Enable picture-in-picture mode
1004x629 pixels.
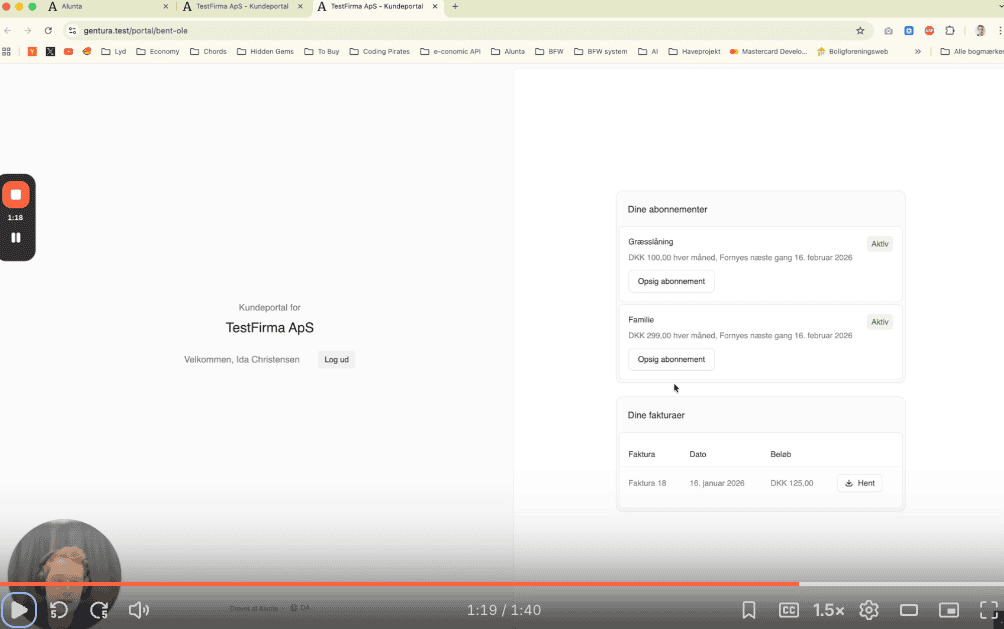click(x=949, y=610)
